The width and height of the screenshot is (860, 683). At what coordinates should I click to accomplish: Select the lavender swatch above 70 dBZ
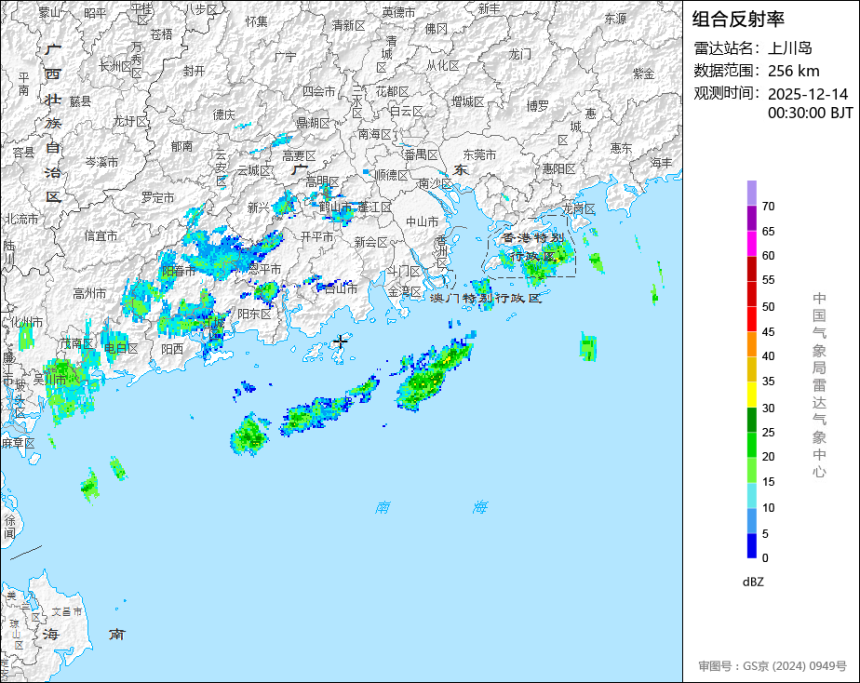pos(751,193)
